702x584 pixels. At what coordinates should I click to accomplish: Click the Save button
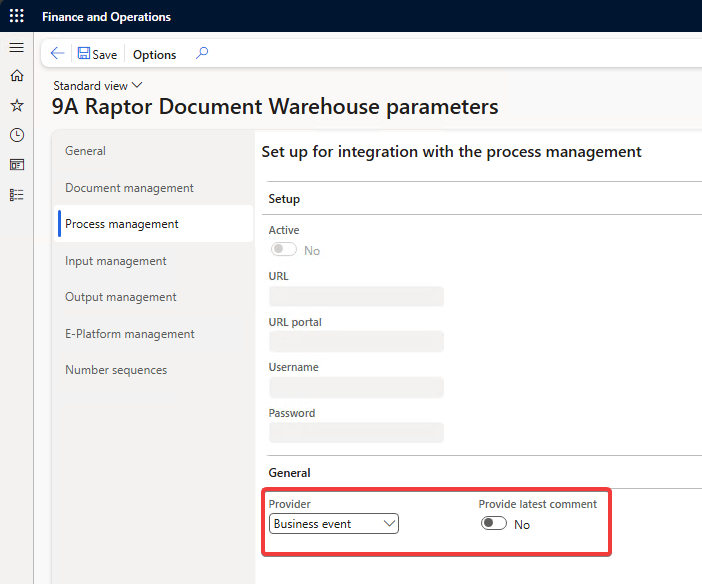click(x=97, y=54)
